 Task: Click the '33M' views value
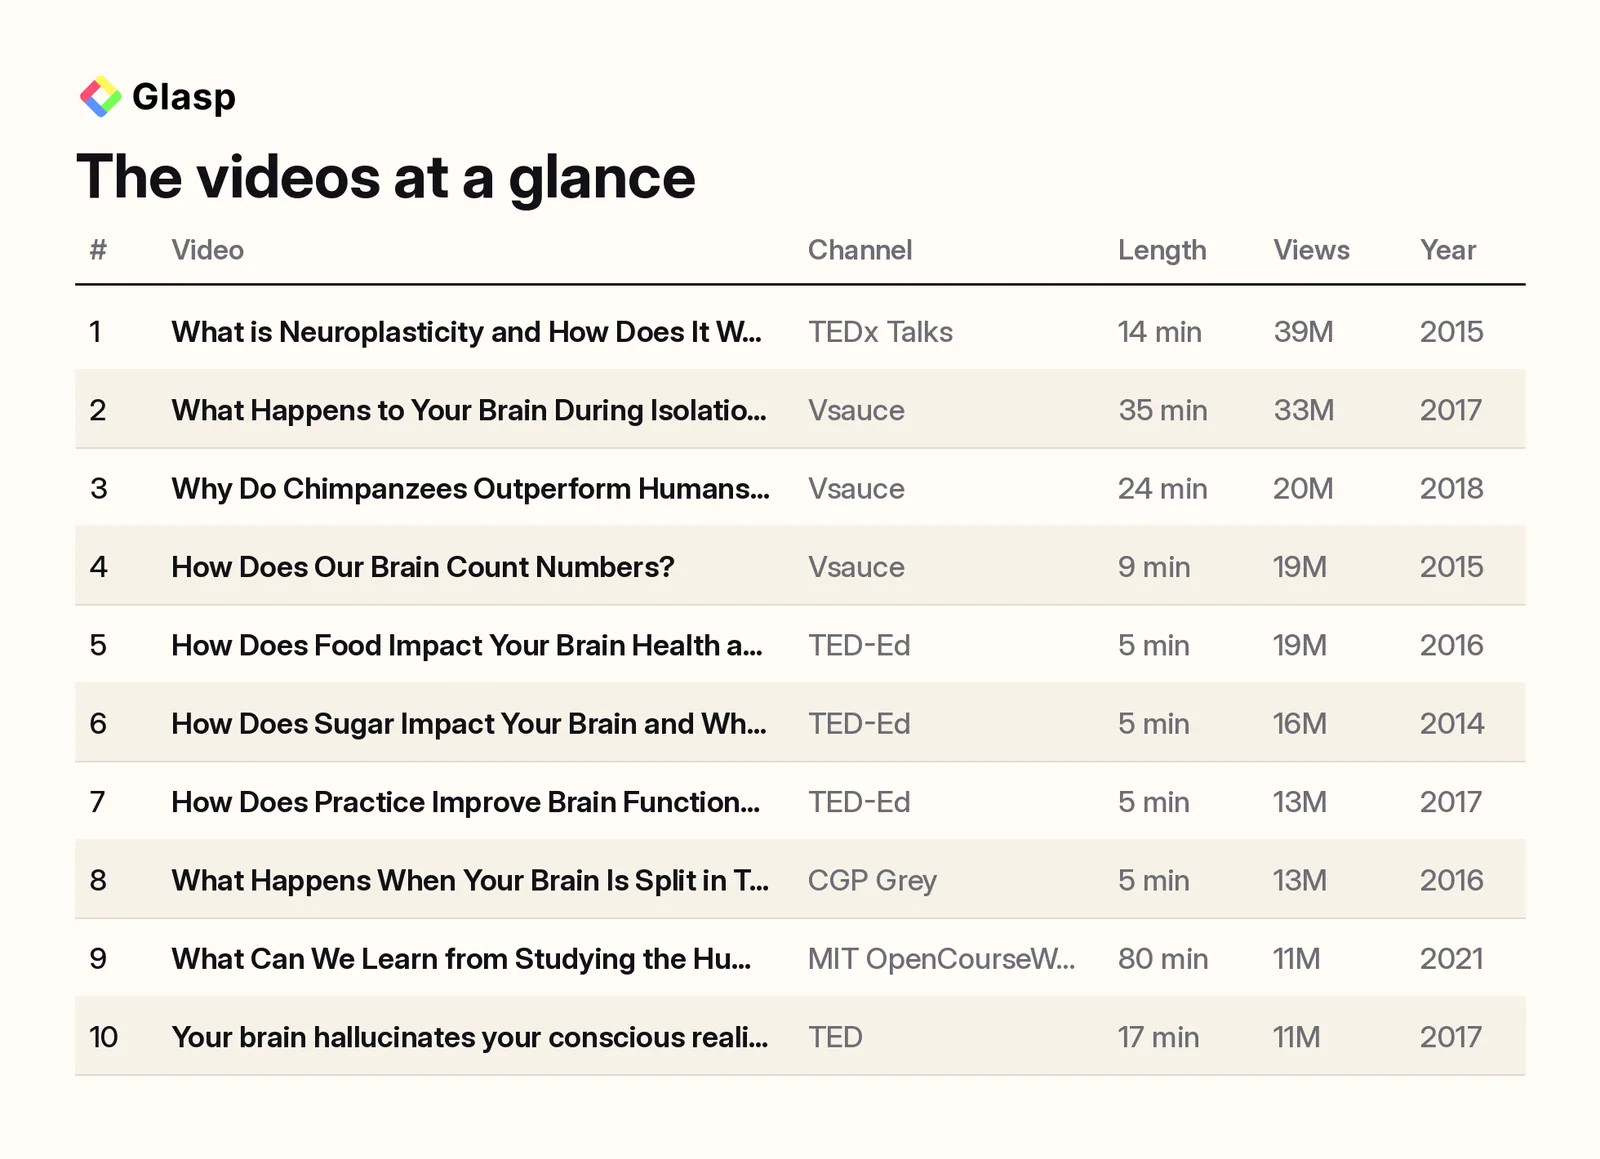[x=1304, y=410]
